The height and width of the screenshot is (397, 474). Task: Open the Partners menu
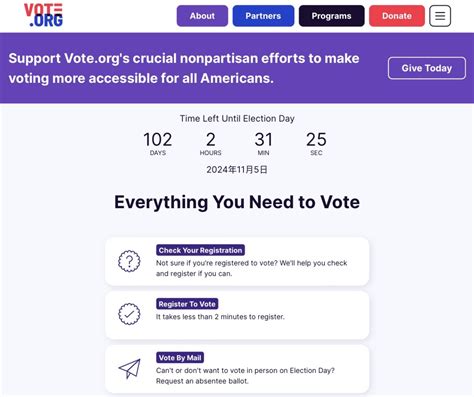coord(263,16)
